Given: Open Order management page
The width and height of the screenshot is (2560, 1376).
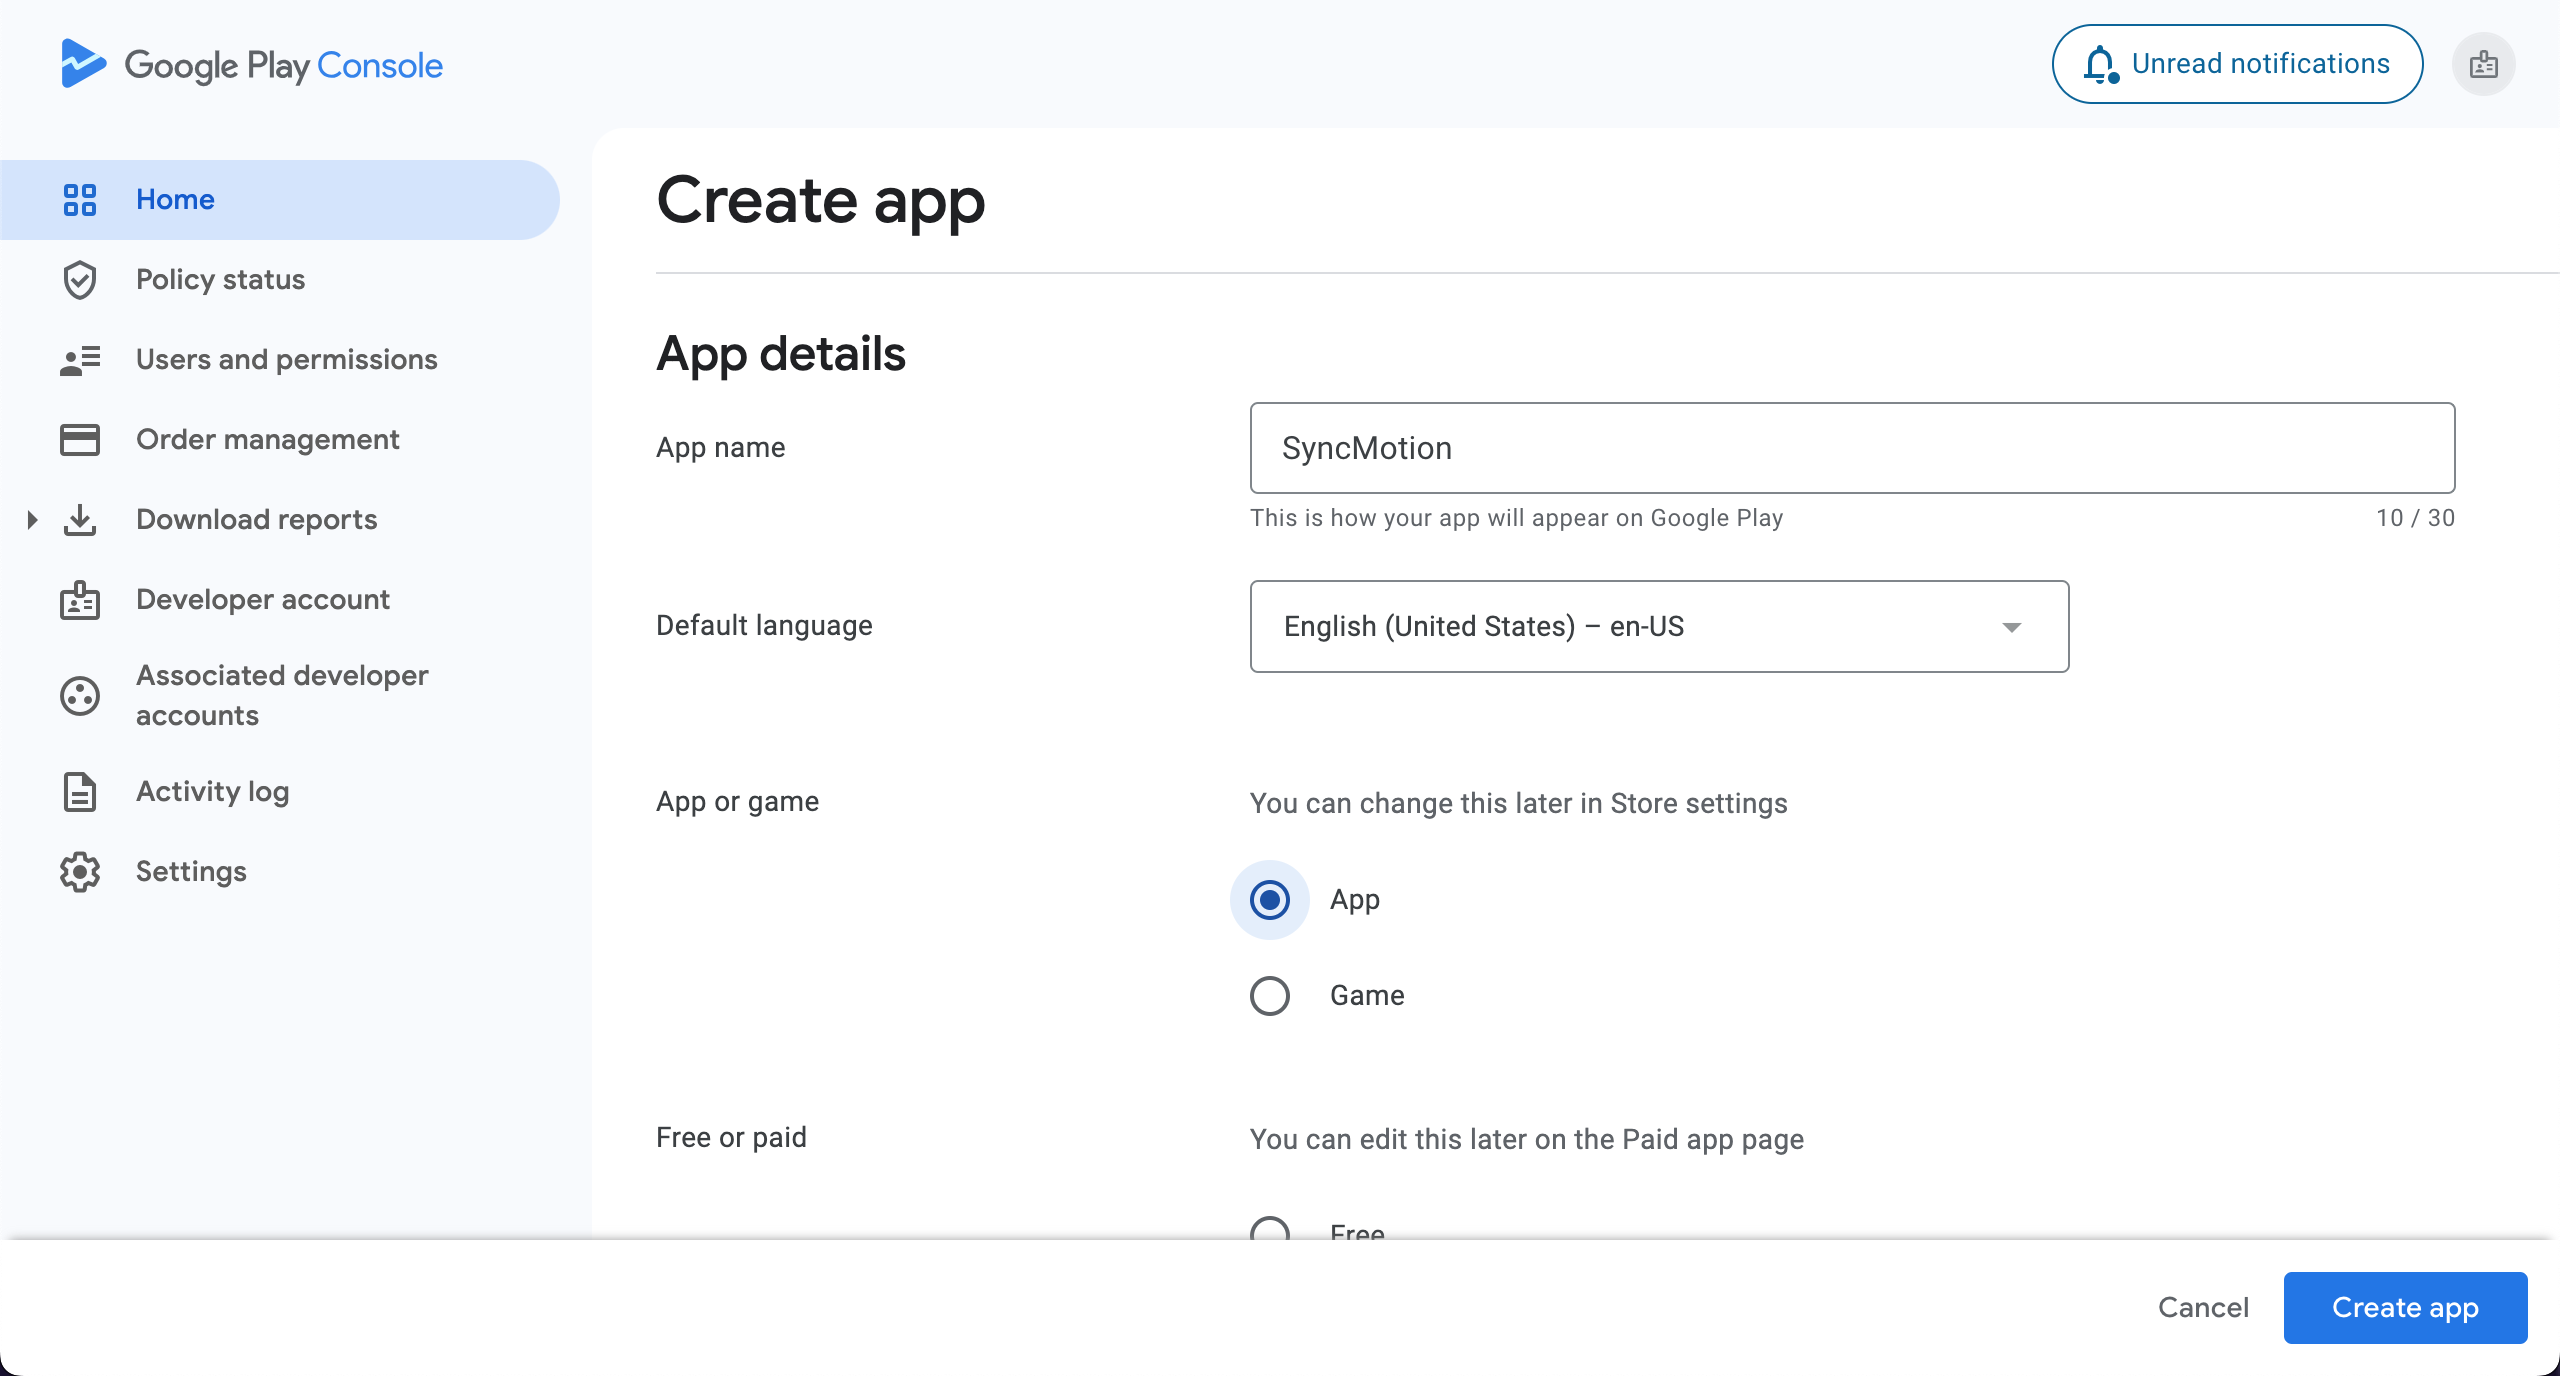Looking at the screenshot, I should click(280, 440).
